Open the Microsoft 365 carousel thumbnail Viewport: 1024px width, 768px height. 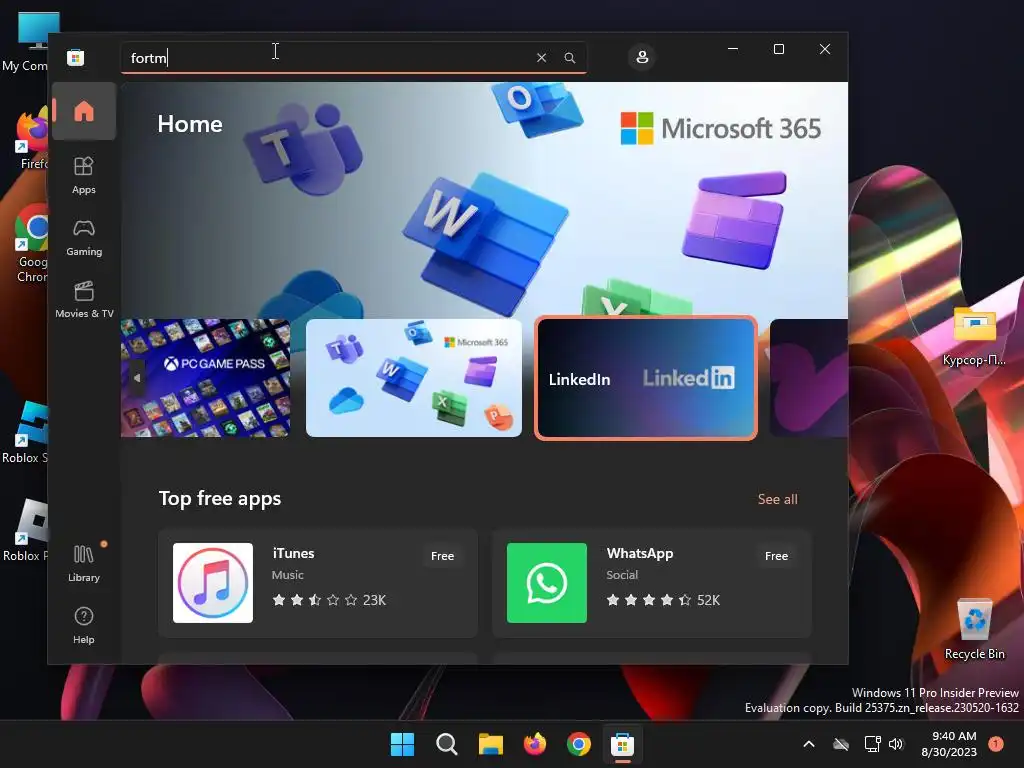(x=413, y=377)
